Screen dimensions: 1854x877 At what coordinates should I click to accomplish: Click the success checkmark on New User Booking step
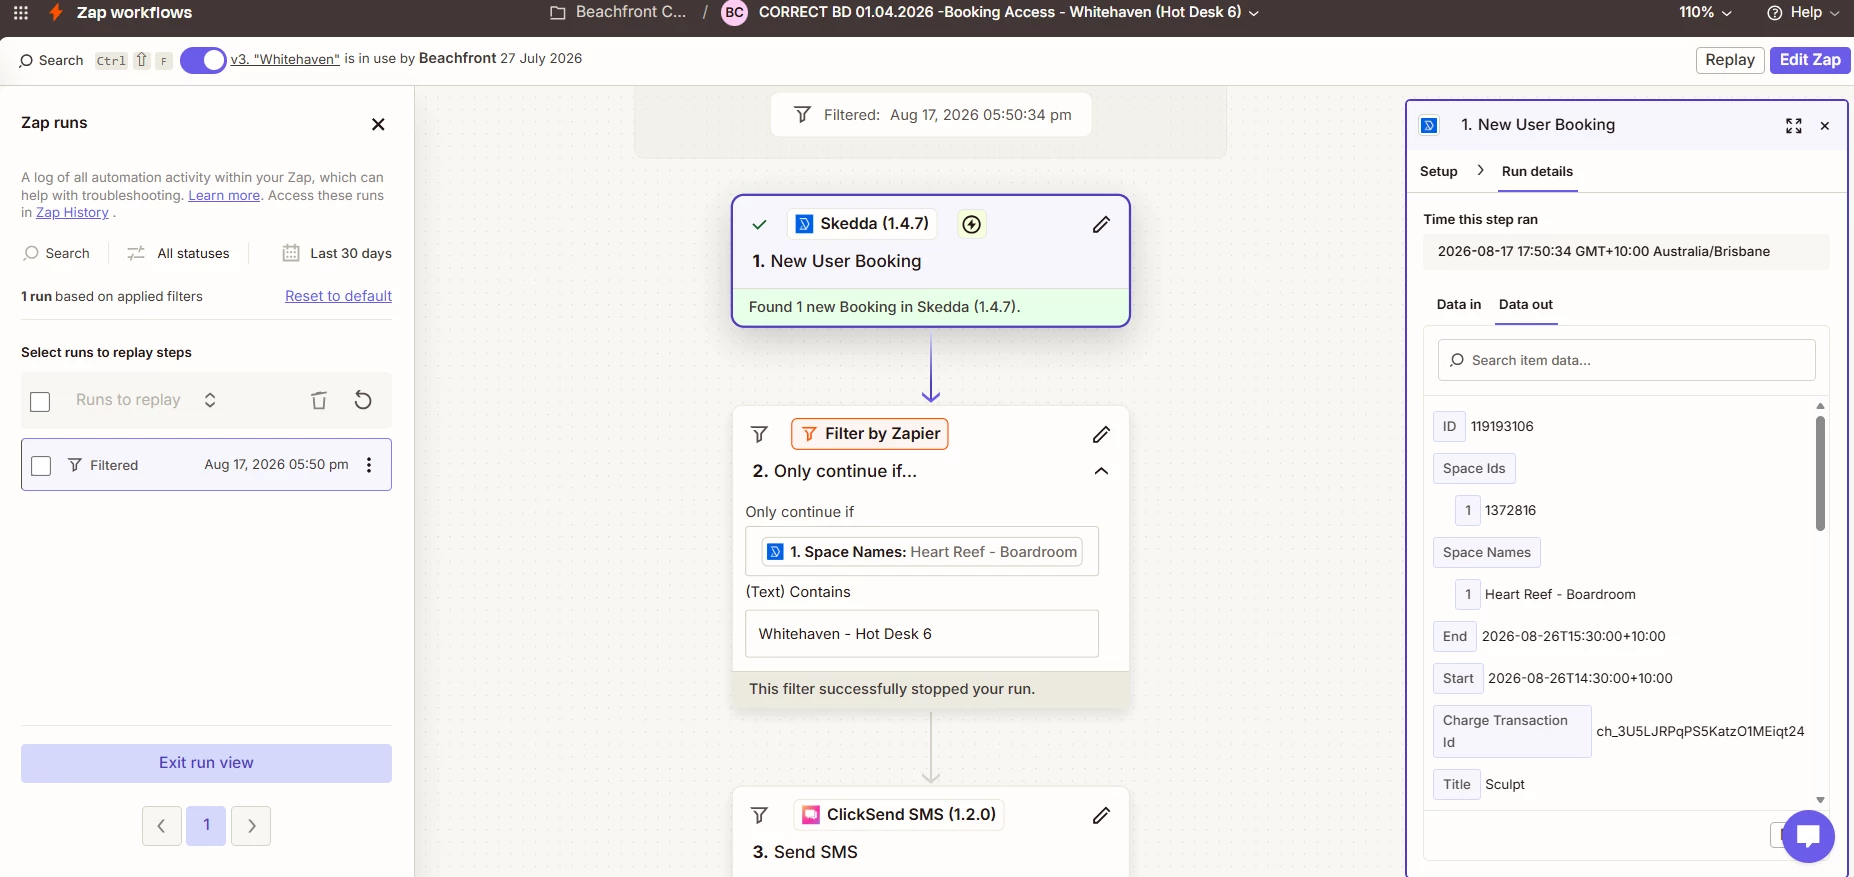(x=760, y=224)
